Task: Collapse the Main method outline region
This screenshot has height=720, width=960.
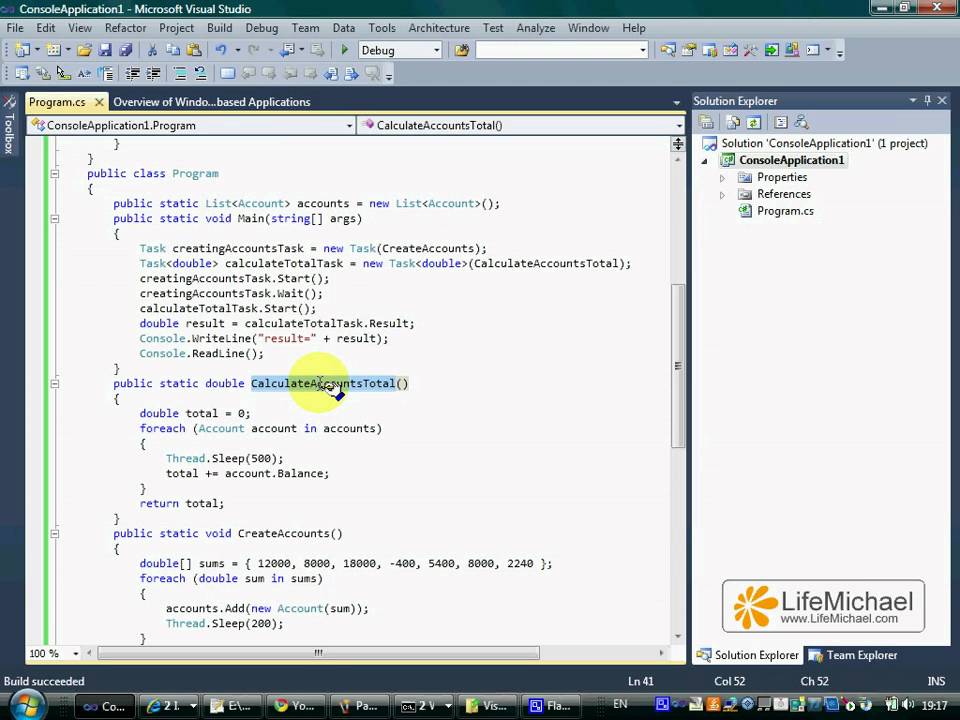Action: (x=54, y=219)
